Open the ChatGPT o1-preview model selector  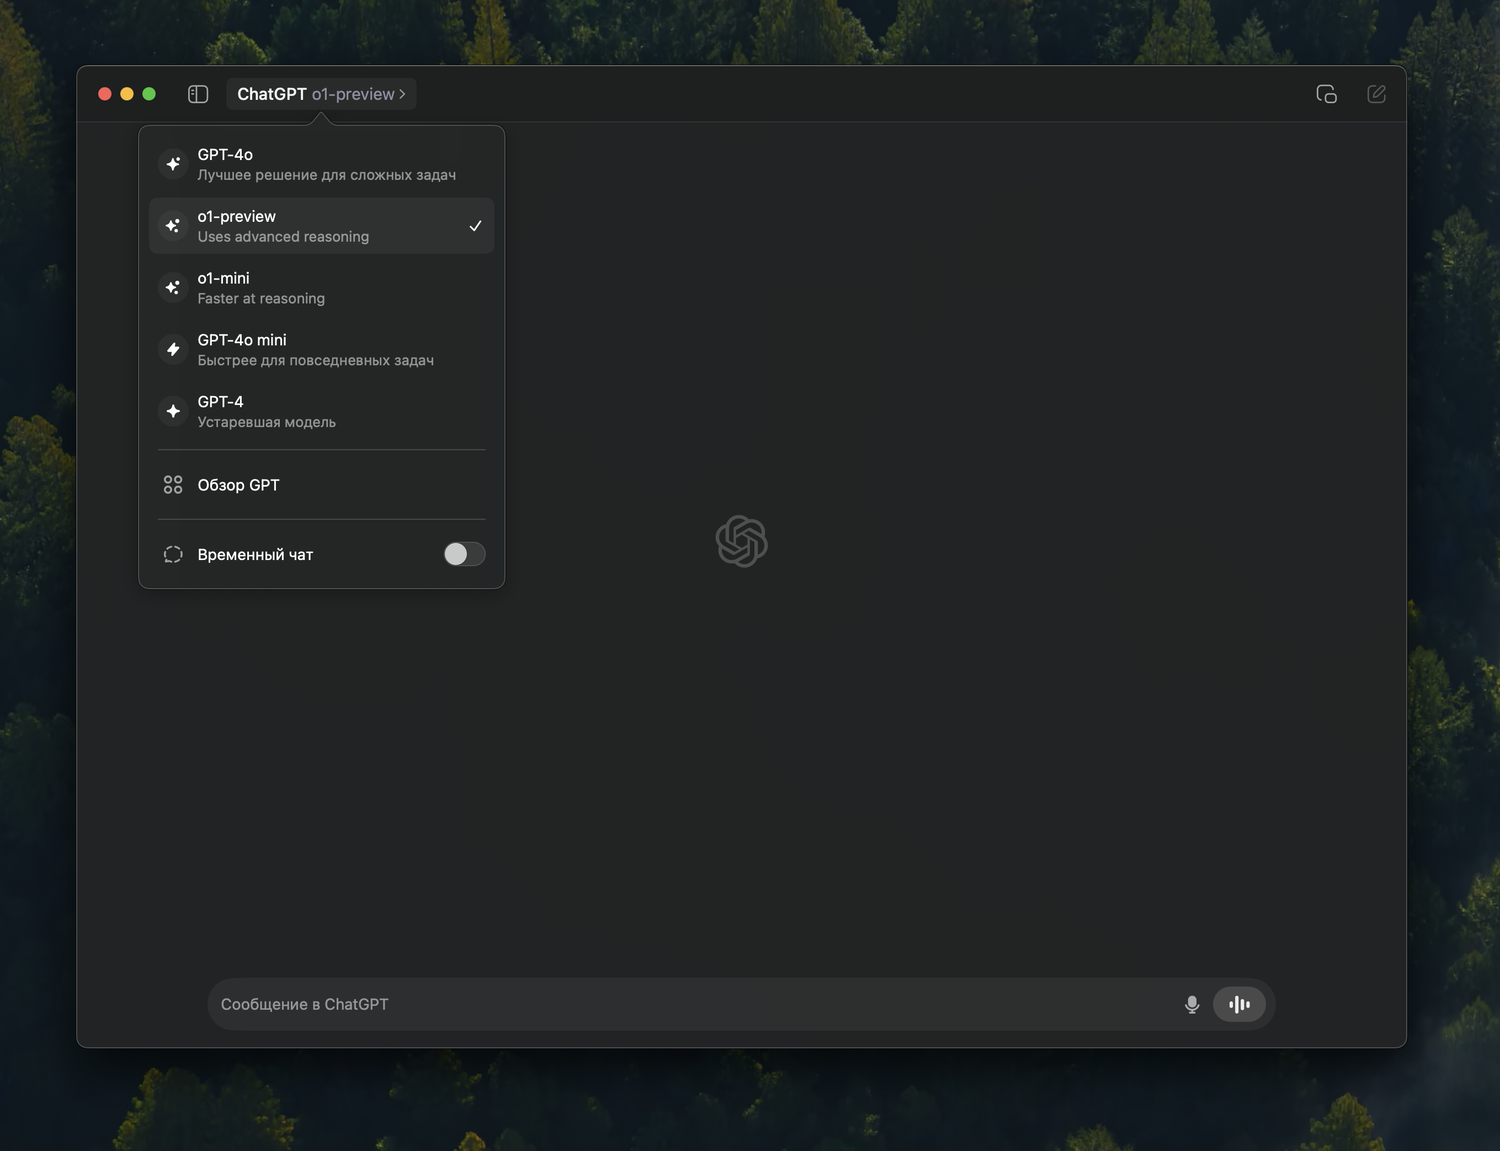(x=321, y=94)
